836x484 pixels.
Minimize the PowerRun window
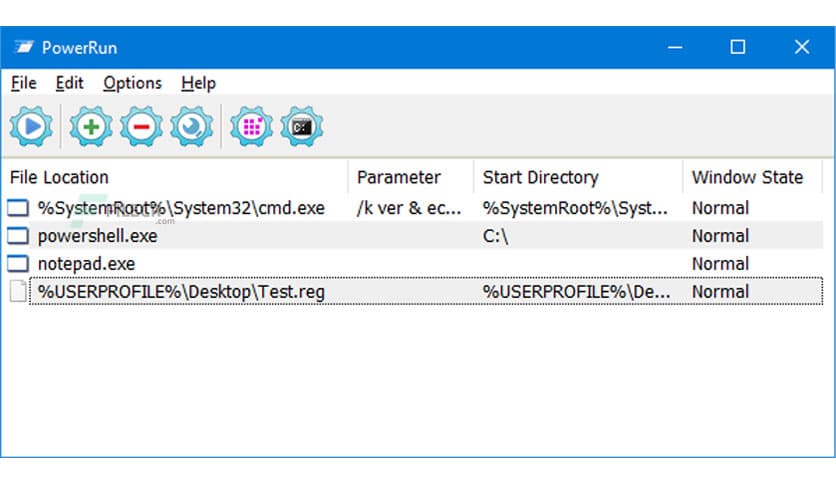point(675,47)
